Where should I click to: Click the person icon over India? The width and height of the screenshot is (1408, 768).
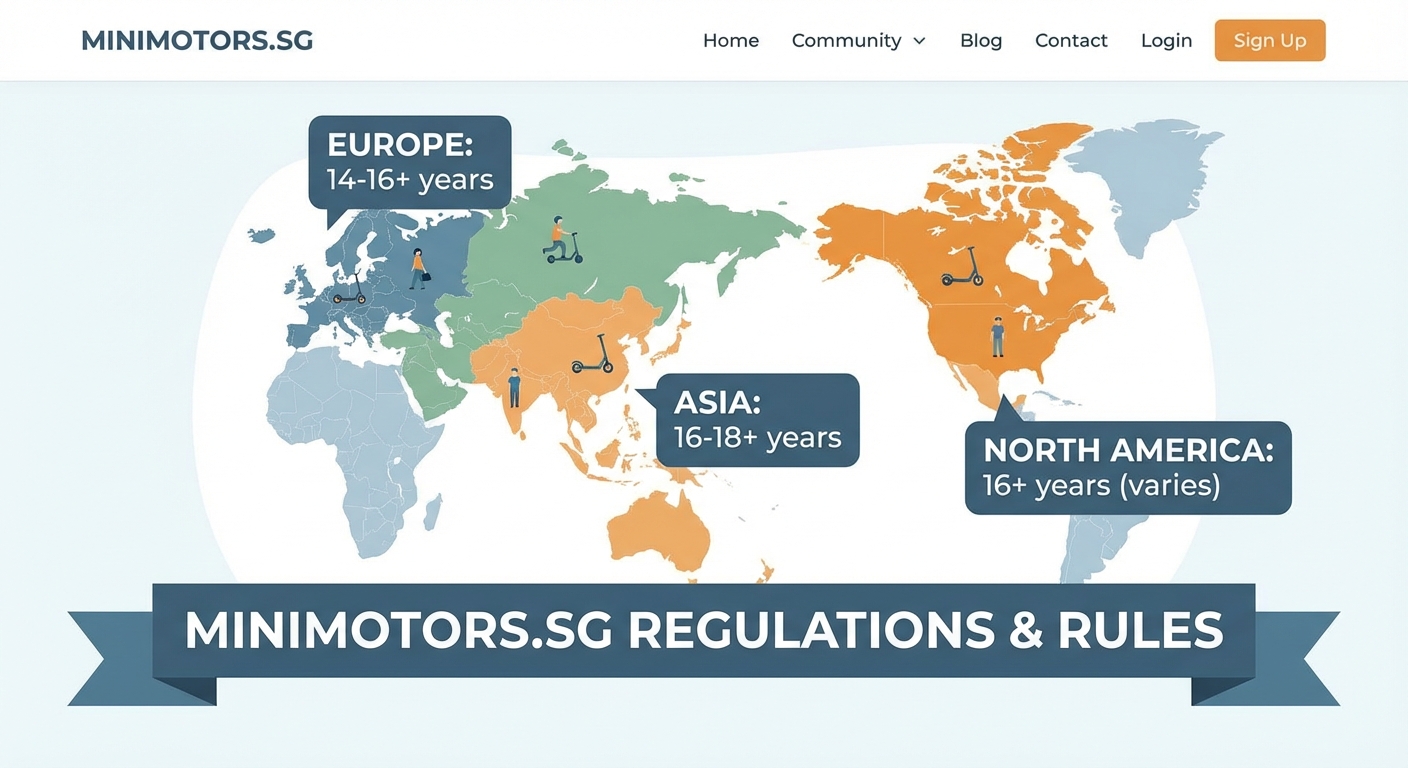(x=514, y=388)
